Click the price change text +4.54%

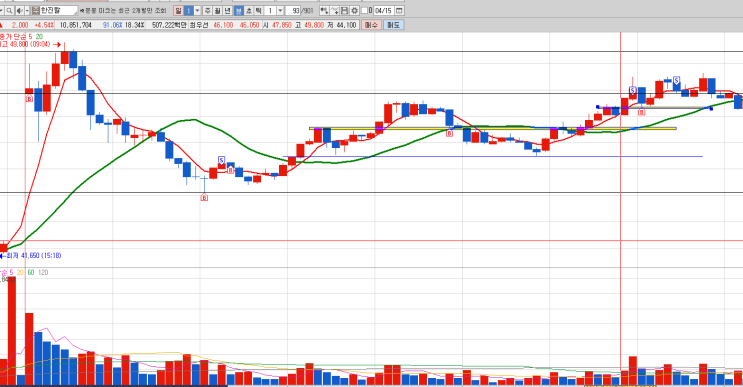(x=44, y=25)
